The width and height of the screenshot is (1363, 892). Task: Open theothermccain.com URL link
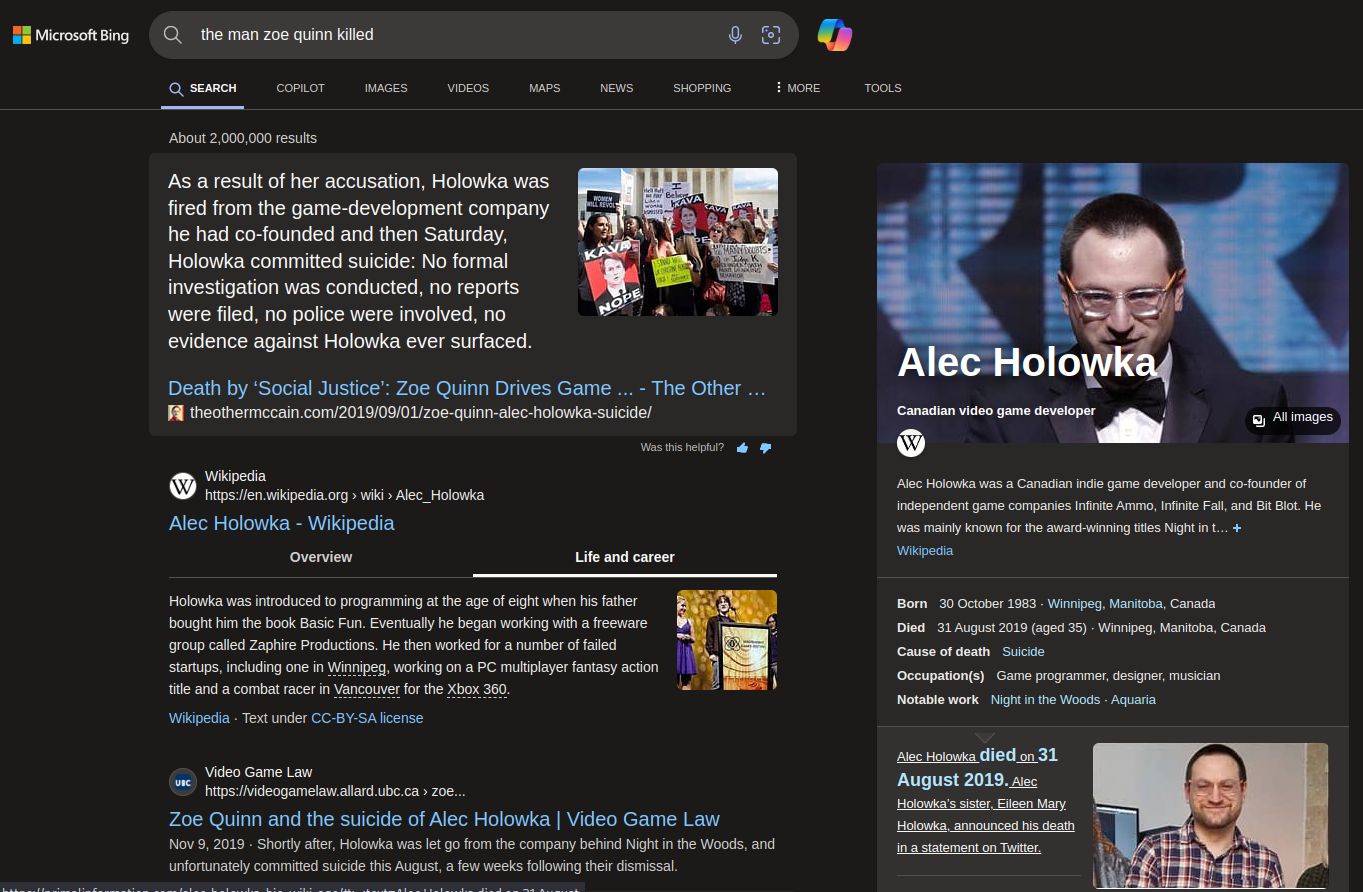(421, 413)
